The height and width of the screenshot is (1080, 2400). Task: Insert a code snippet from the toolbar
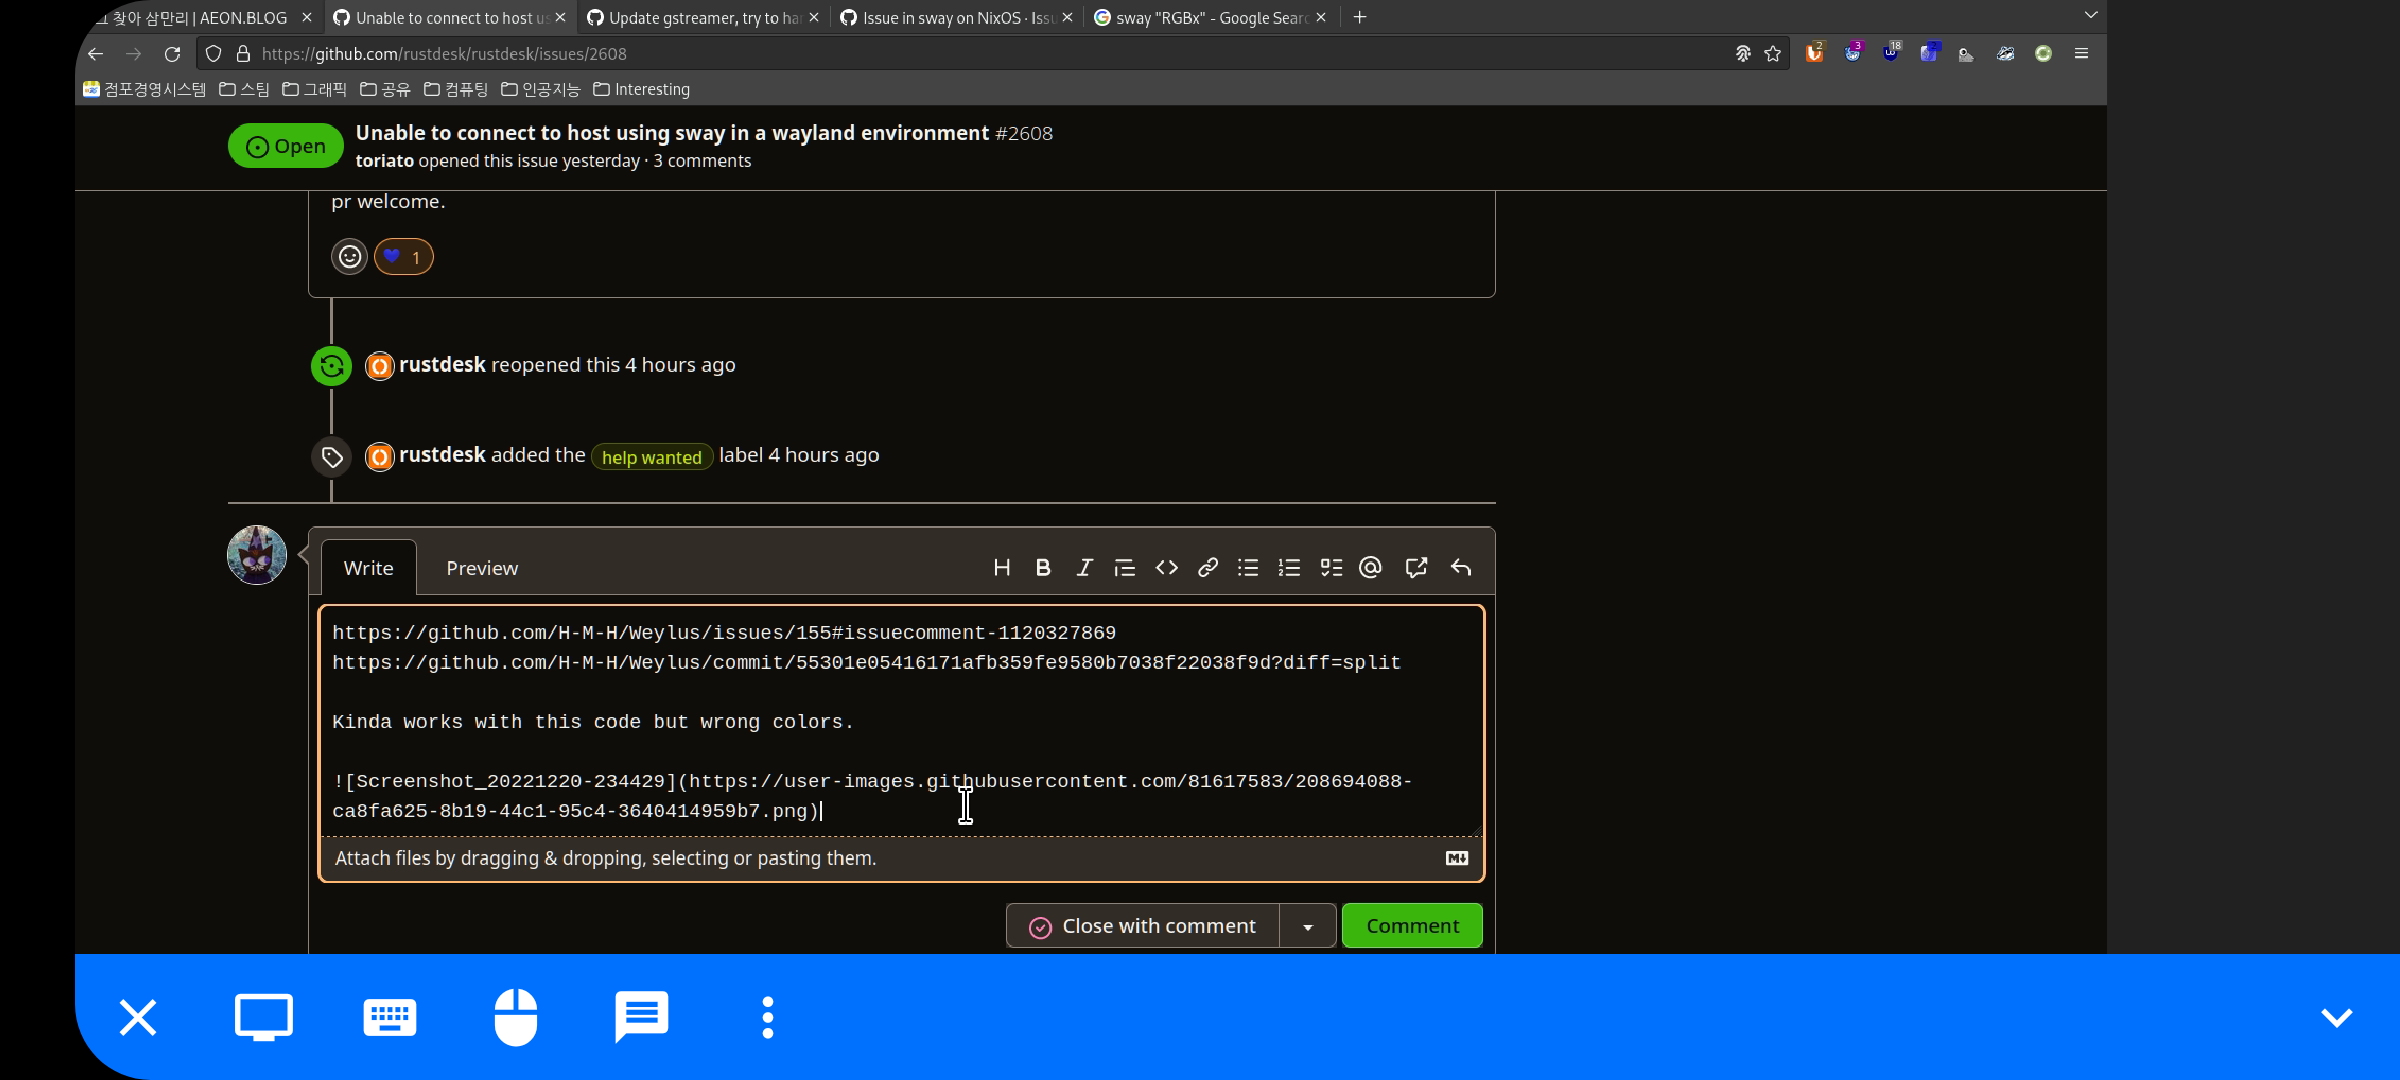click(x=1166, y=567)
